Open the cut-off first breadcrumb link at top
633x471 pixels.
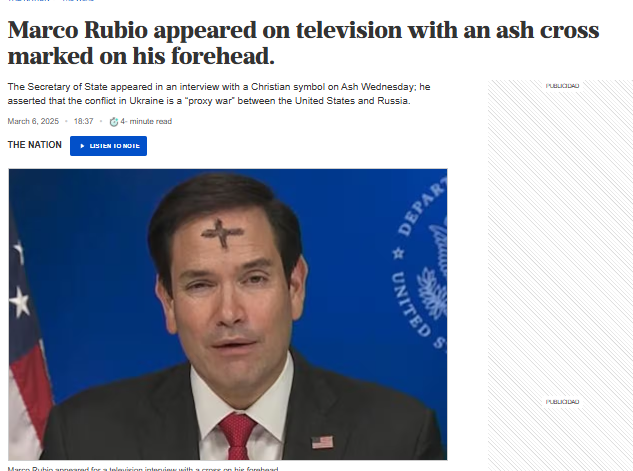click(28, 1)
